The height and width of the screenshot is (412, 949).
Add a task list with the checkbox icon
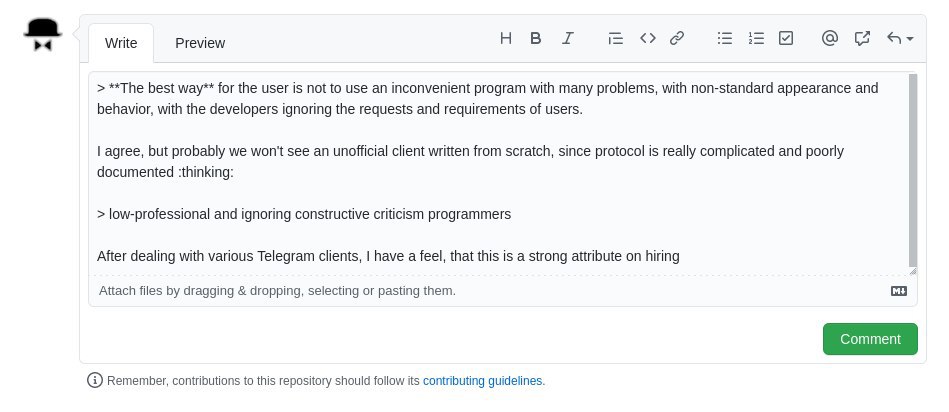click(x=786, y=39)
